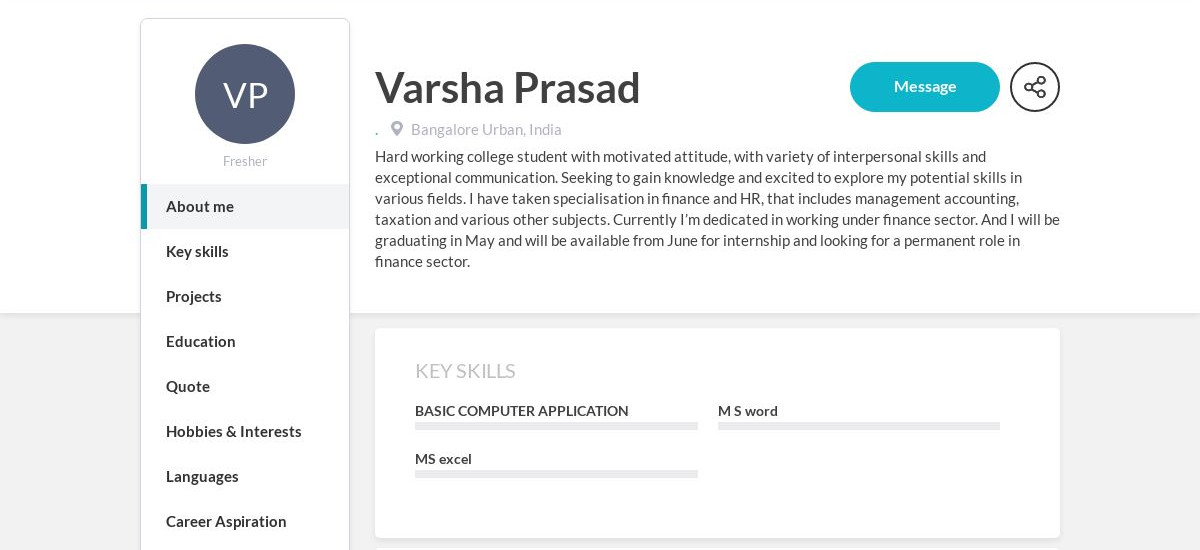Click the location pin icon
Image resolution: width=1200 pixels, height=550 pixels.
coord(397,129)
